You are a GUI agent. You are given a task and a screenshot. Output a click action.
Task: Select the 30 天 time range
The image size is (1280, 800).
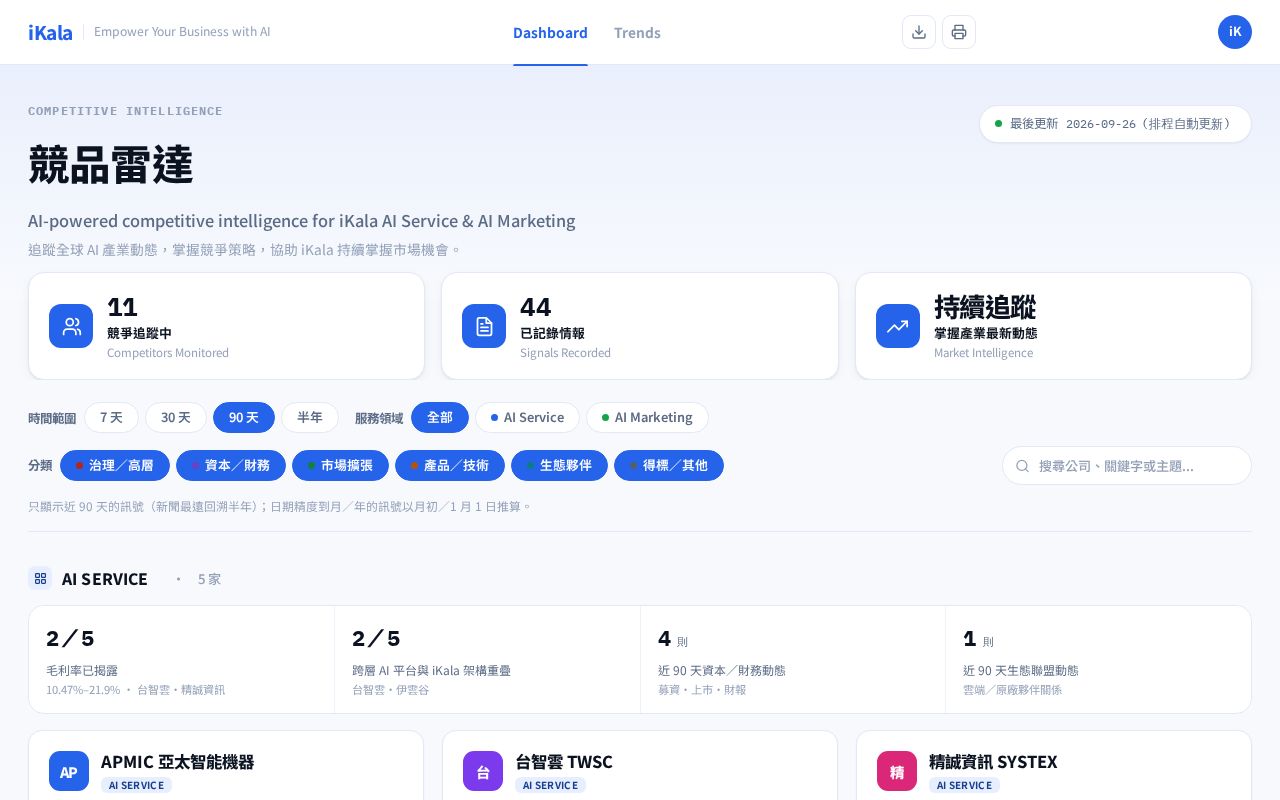pos(176,417)
